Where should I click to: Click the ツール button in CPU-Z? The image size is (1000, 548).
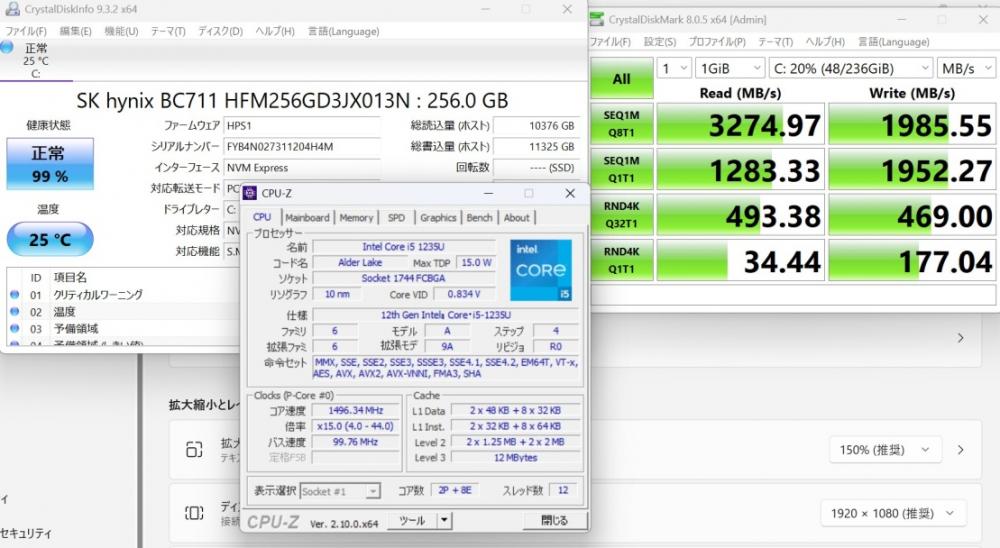pyautogui.click(x=412, y=521)
